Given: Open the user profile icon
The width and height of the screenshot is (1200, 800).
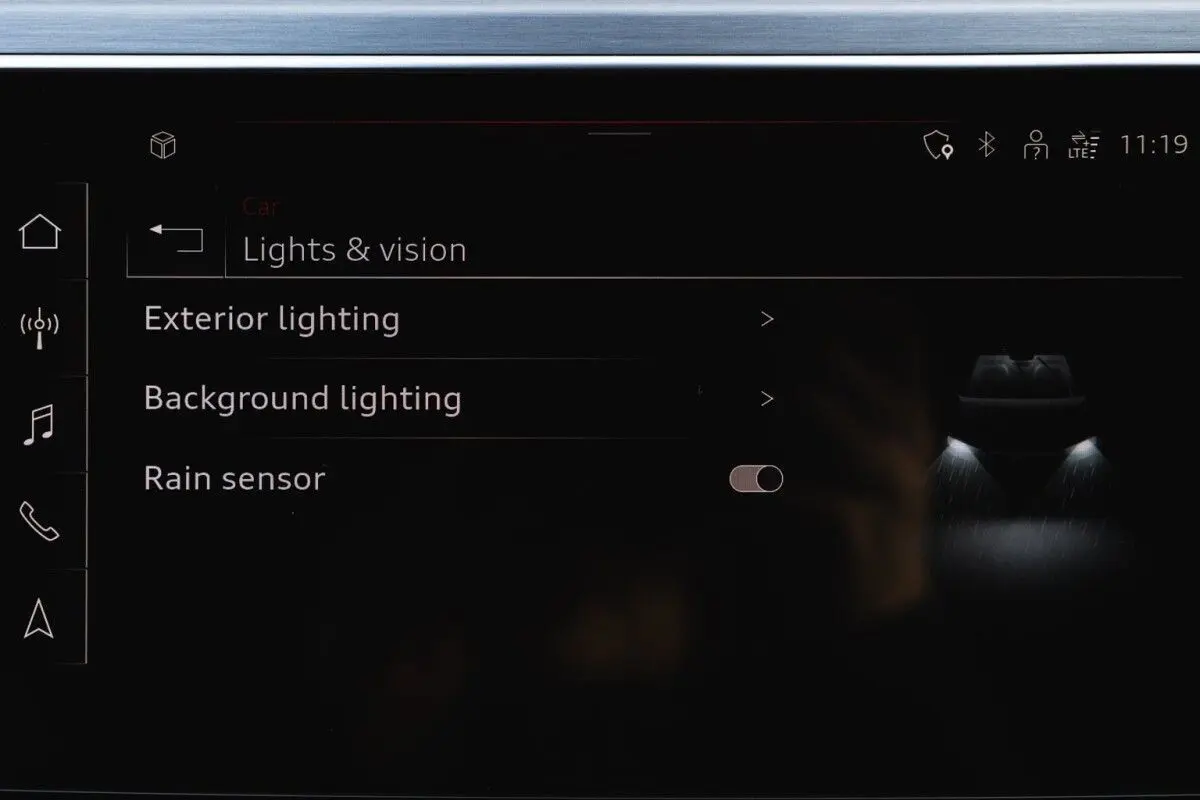Looking at the screenshot, I should click(1035, 145).
